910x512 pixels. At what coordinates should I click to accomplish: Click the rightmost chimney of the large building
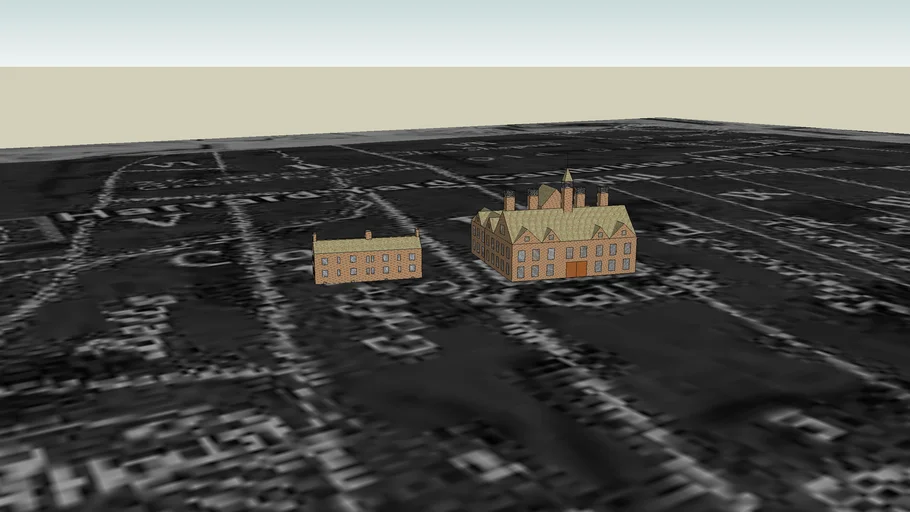click(x=602, y=196)
